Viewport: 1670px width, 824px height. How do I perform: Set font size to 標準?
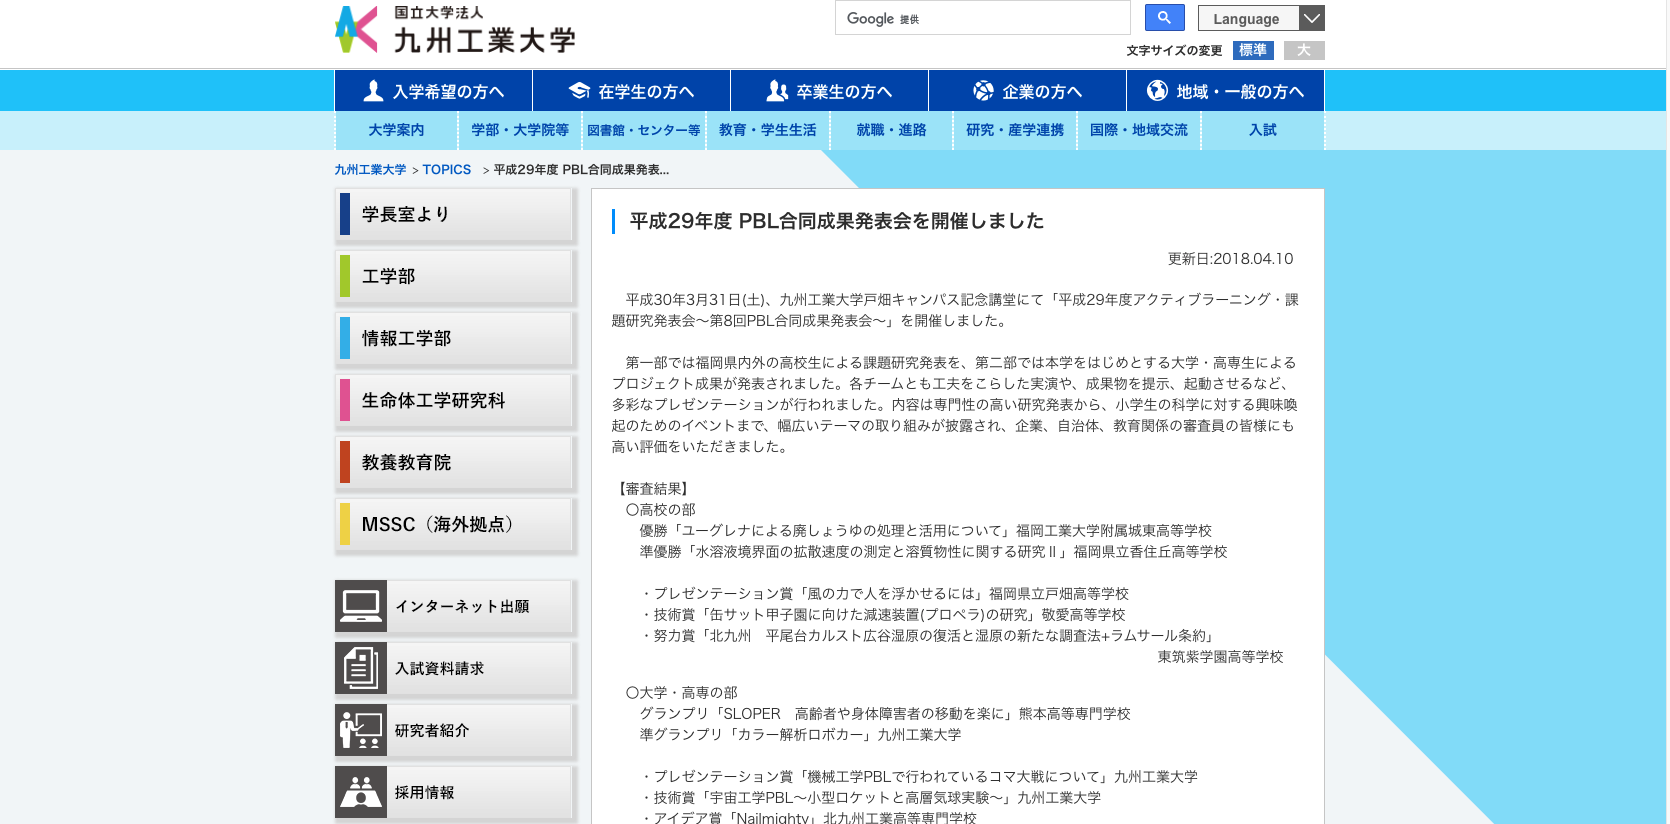pyautogui.click(x=1253, y=50)
